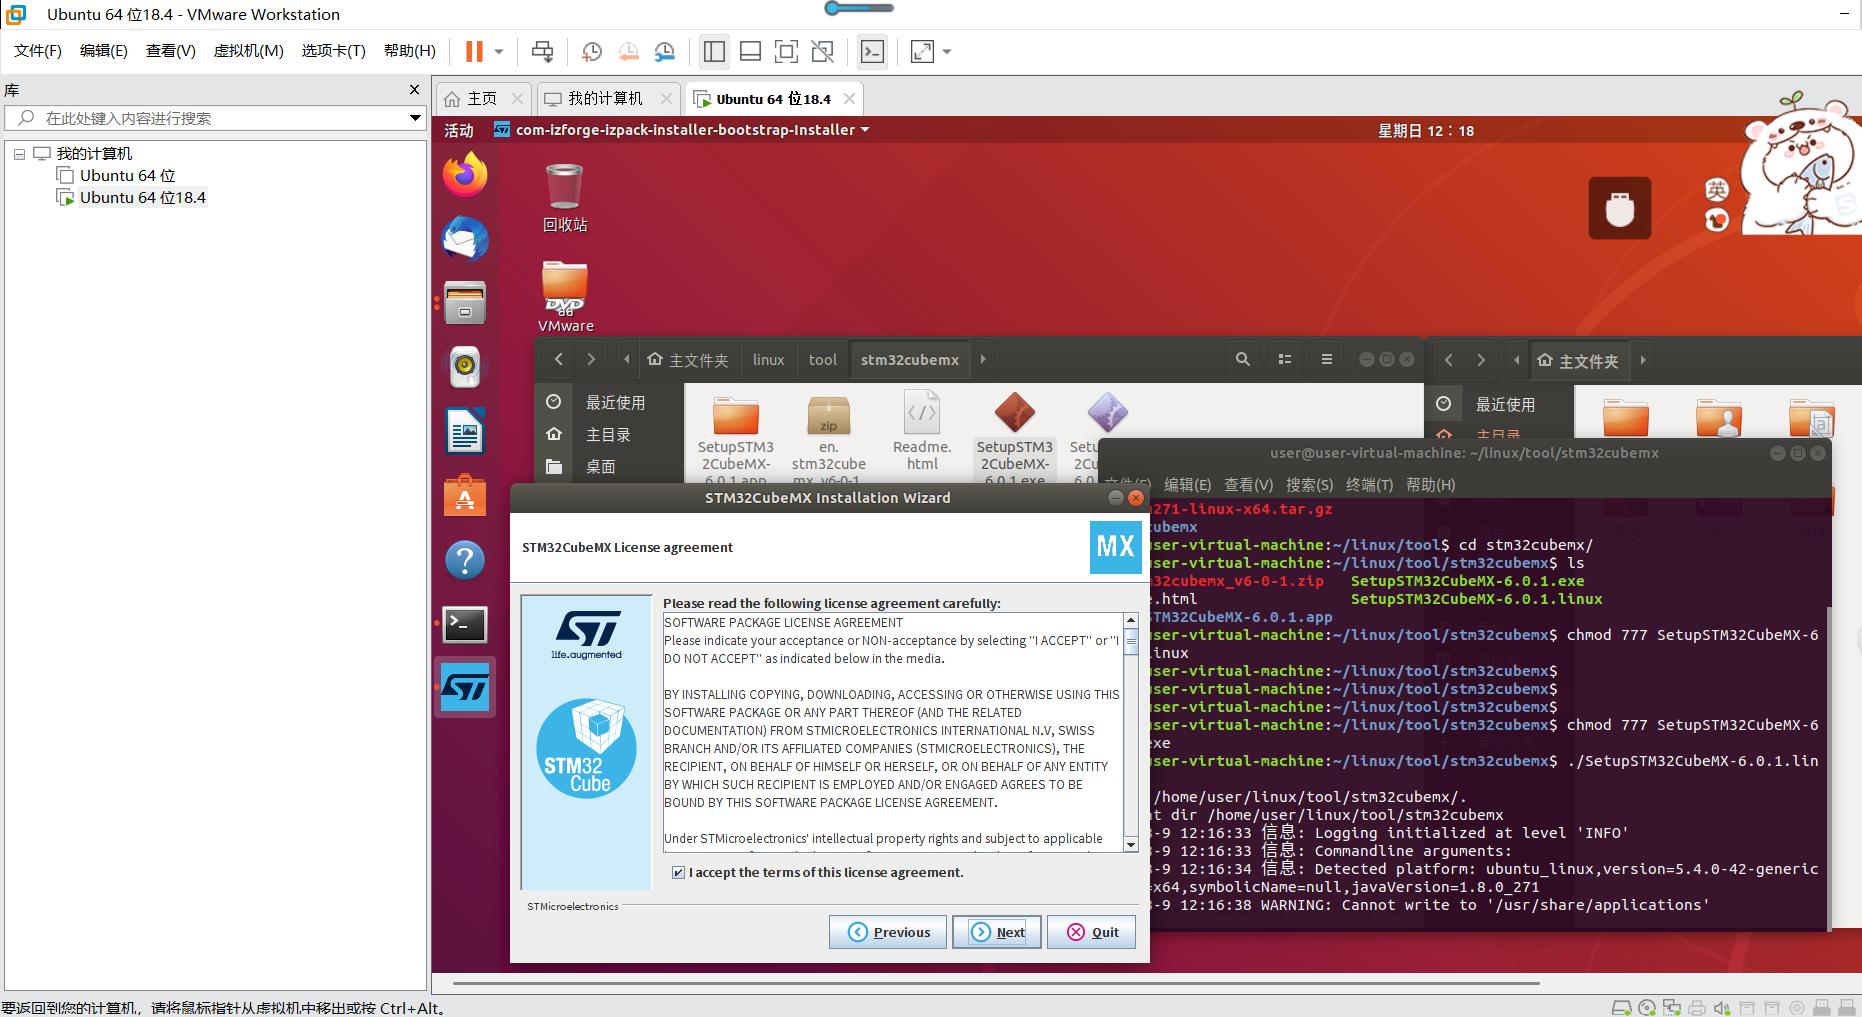Open Ubuntu Software store icon
1862x1017 pixels.
click(x=465, y=496)
